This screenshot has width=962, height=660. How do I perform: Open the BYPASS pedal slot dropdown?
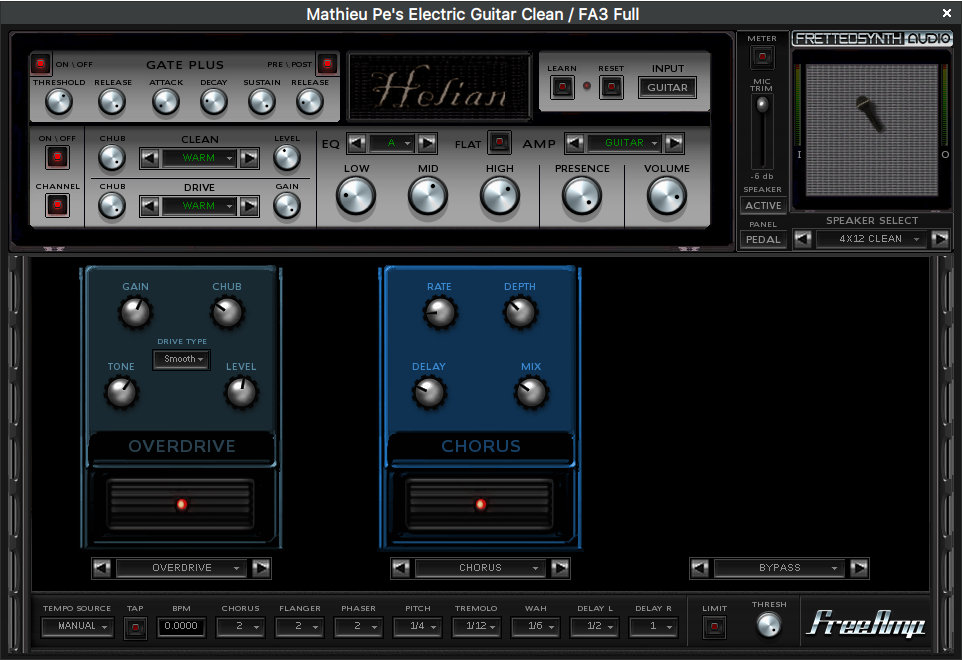(779, 568)
